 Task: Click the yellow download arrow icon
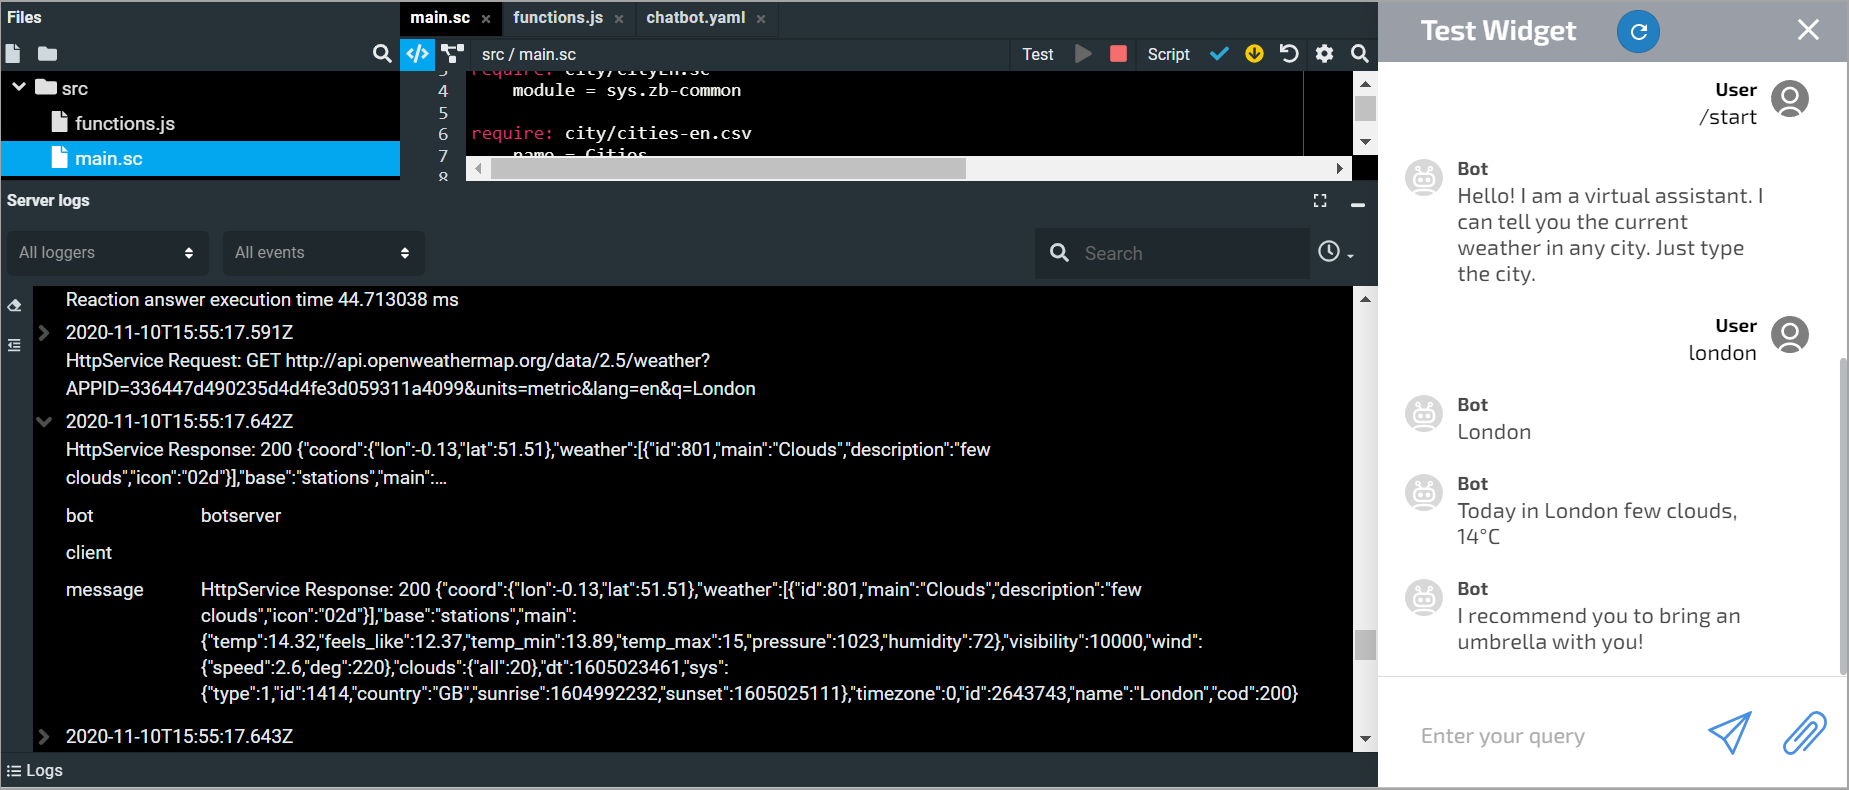(1254, 54)
